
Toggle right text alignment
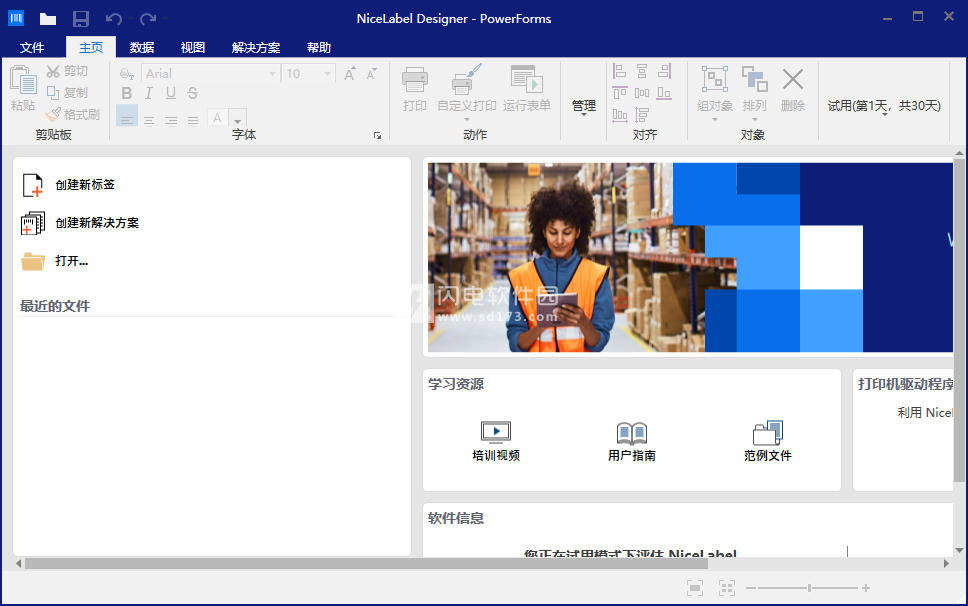(x=171, y=120)
